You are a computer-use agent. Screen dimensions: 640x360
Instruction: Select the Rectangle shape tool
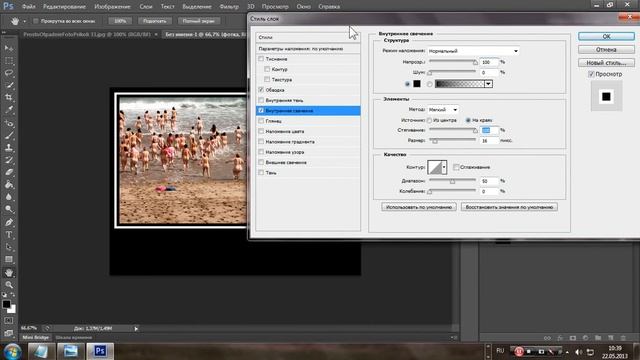9,259
